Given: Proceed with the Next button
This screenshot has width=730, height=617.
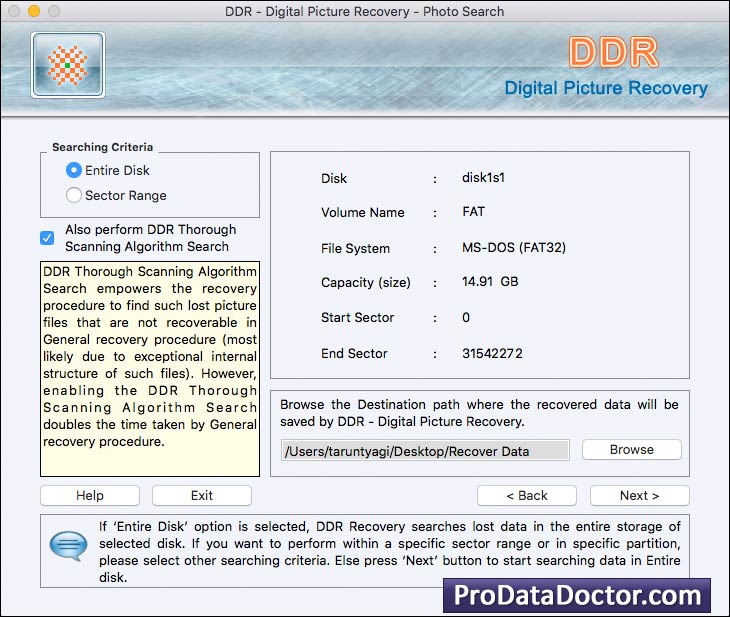Looking at the screenshot, I should pyautogui.click(x=639, y=495).
